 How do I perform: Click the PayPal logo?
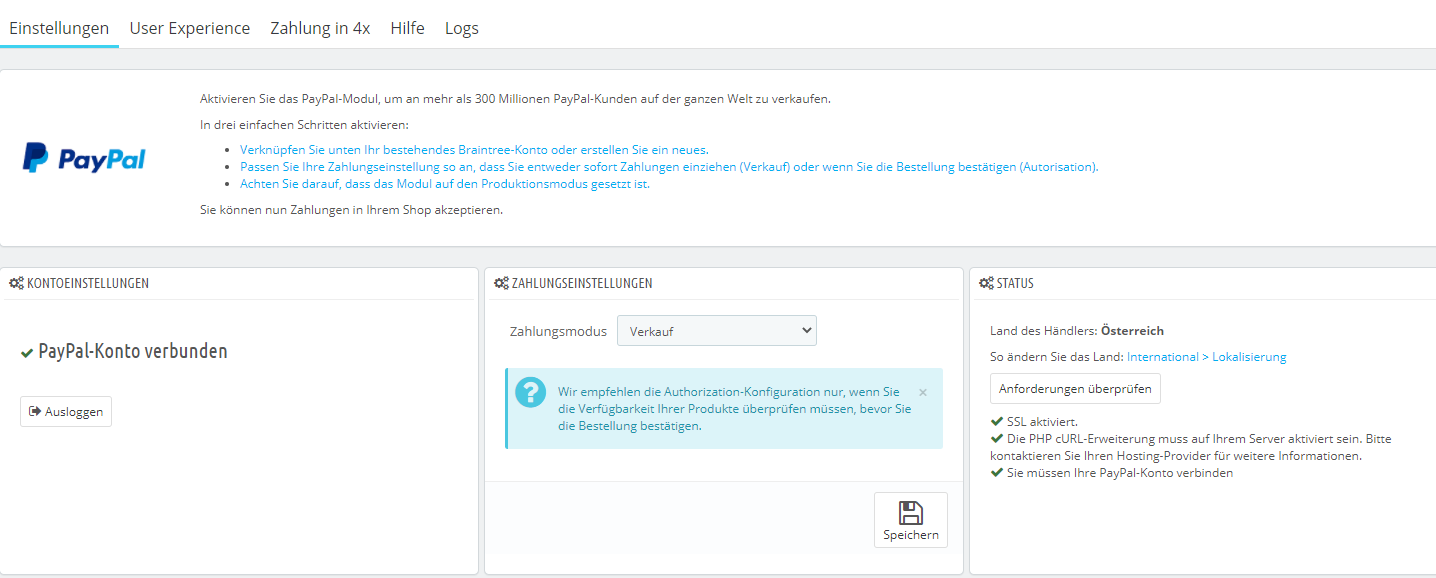pyautogui.click(x=84, y=158)
